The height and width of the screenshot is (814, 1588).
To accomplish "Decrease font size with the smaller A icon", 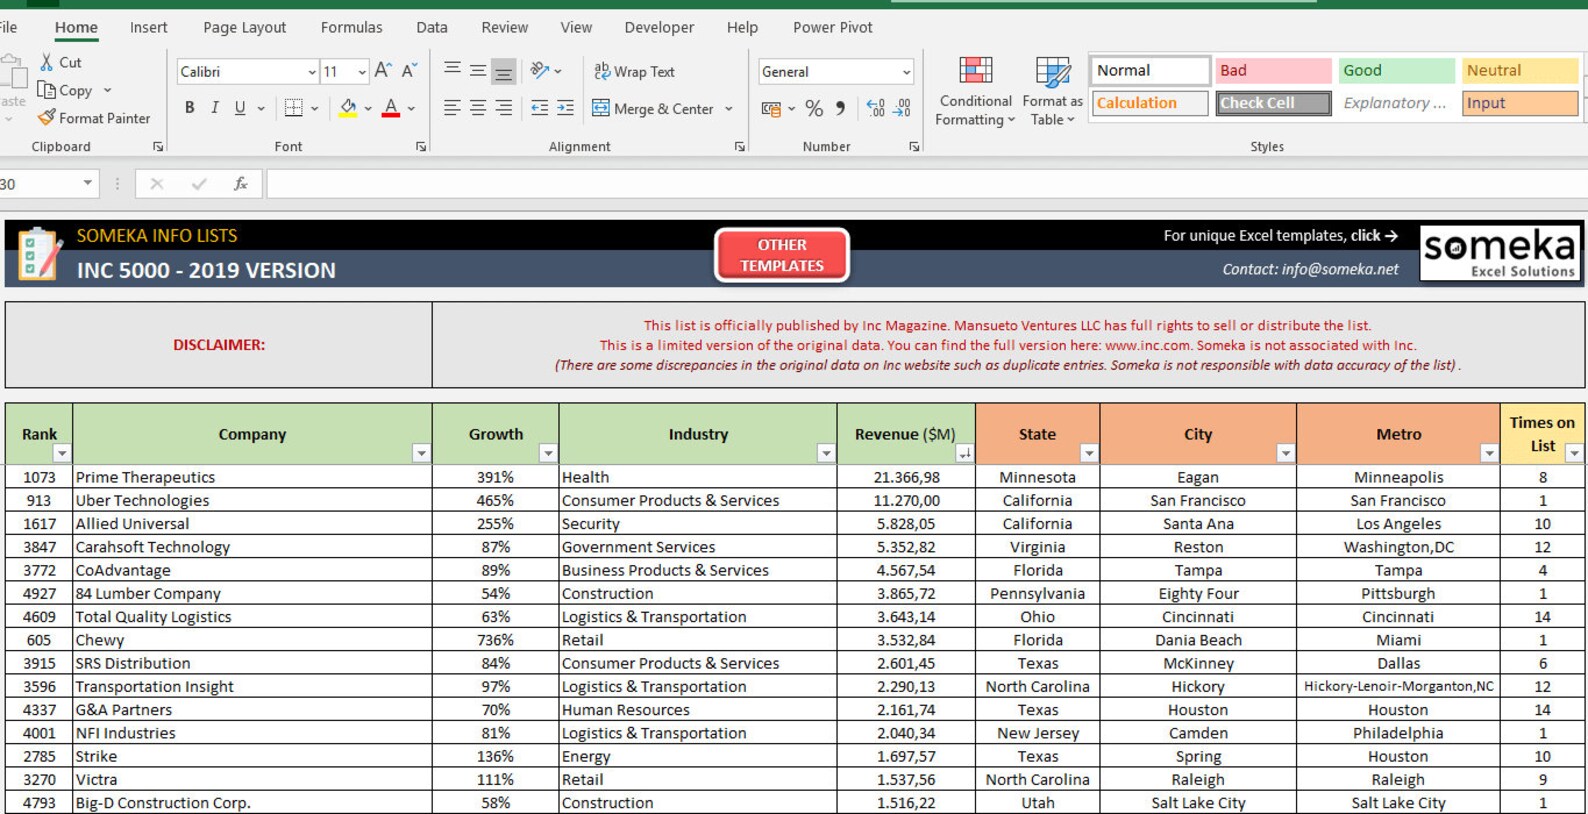I will [x=409, y=71].
